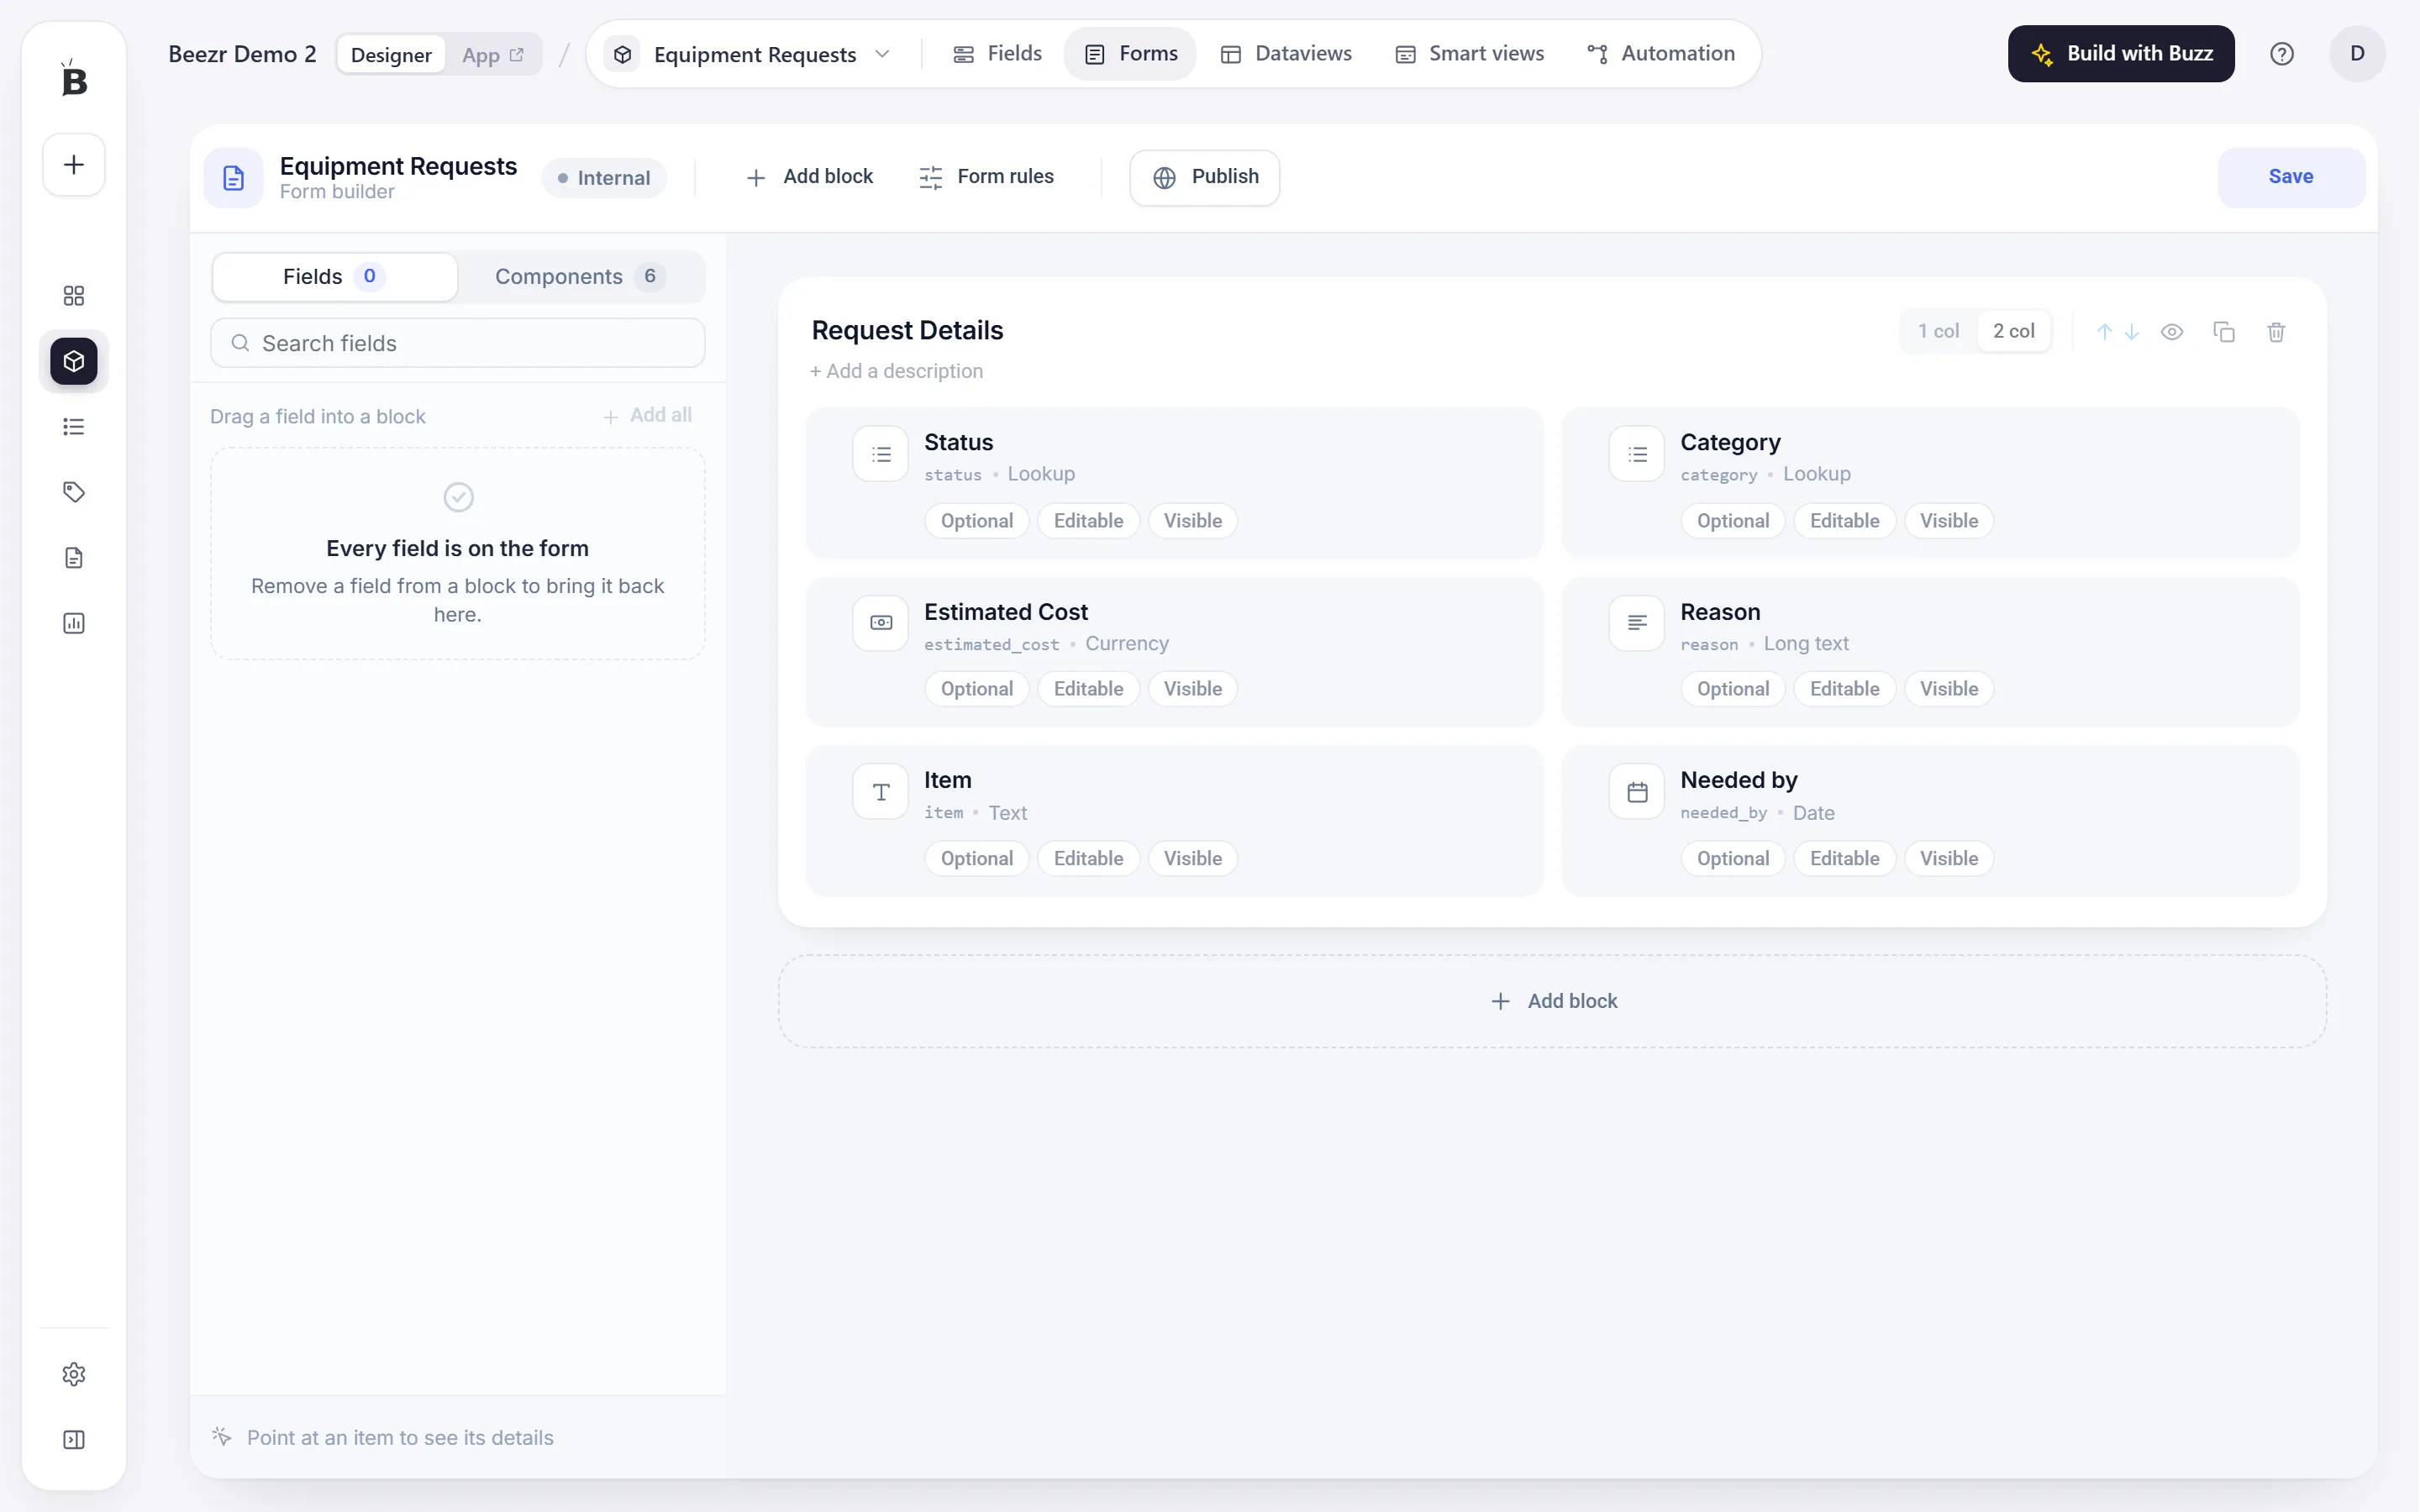Toggle visibility of Request Details block
Viewport: 2420px width, 1512px height.
click(2171, 332)
